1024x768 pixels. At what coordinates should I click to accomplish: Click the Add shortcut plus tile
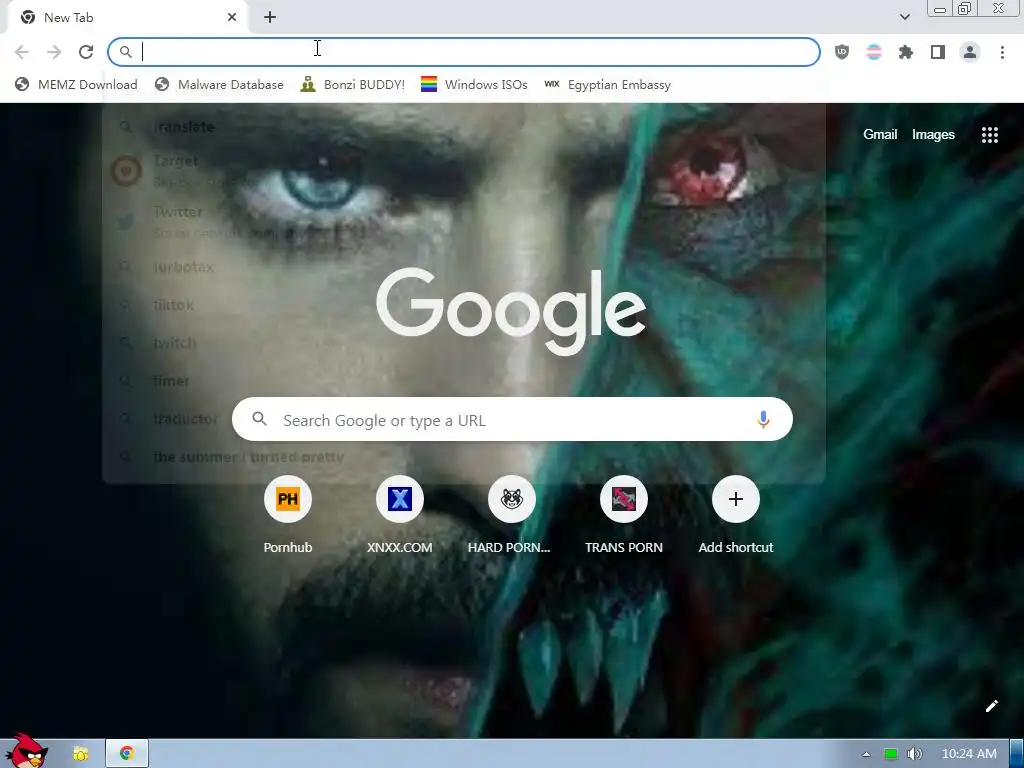(736, 499)
